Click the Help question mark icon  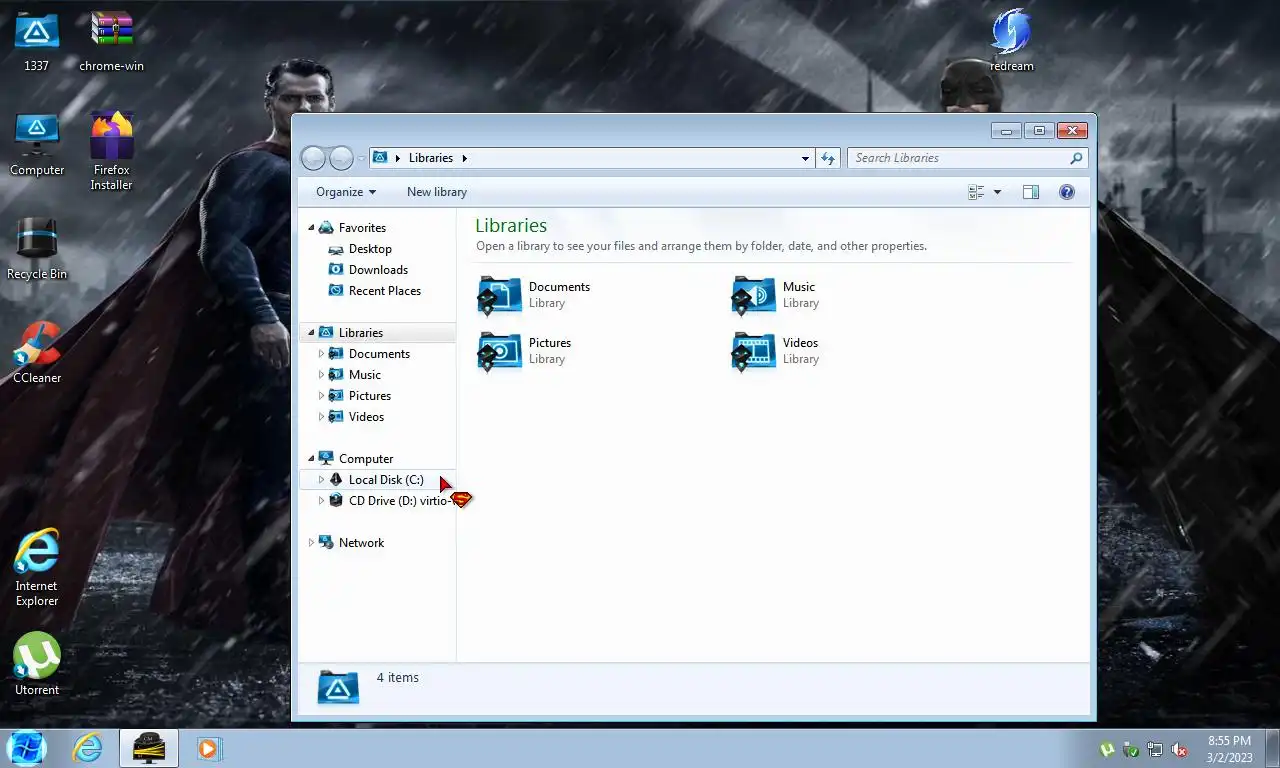1067,192
